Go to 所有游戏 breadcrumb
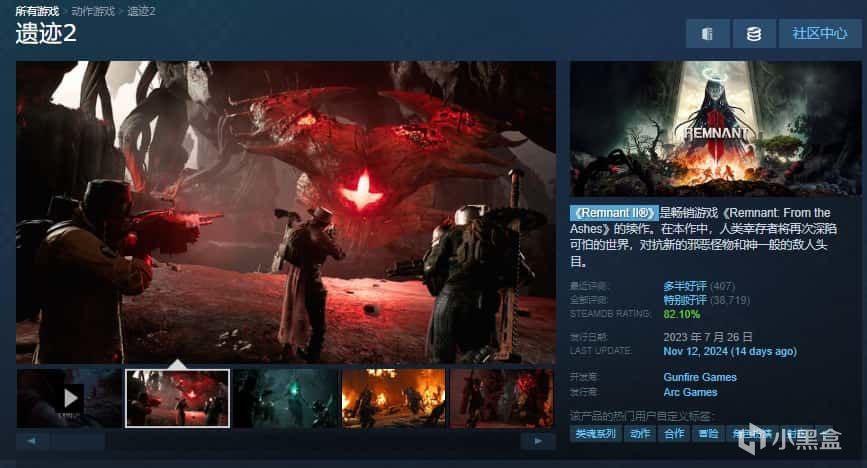This screenshot has height=468, width=867. [37, 11]
